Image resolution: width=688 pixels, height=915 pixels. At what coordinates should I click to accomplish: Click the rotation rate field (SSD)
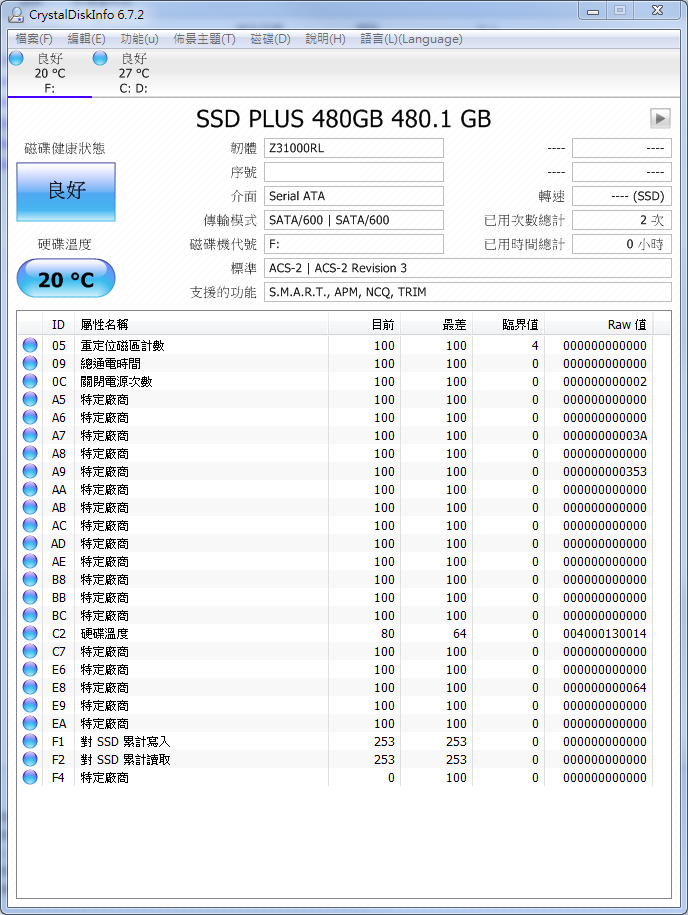click(621, 196)
